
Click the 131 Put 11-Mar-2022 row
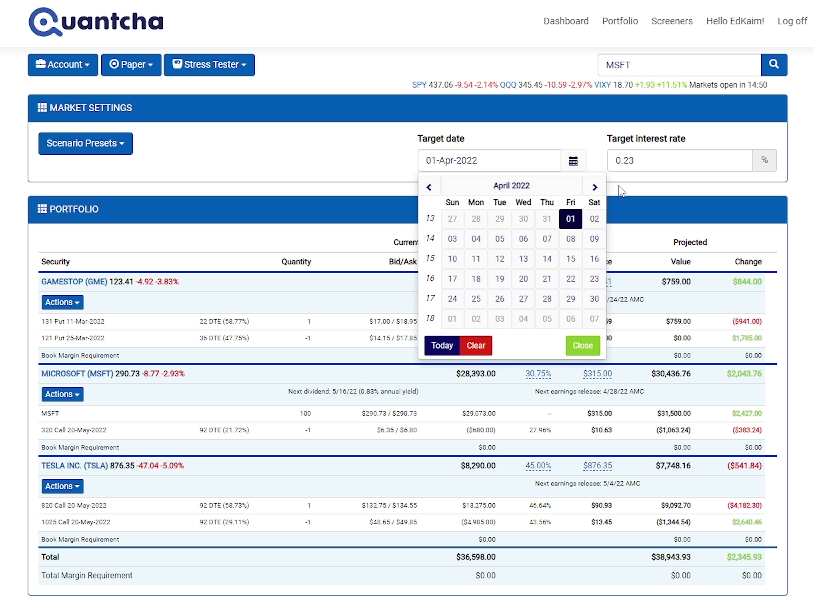pyautogui.click(x=401, y=321)
